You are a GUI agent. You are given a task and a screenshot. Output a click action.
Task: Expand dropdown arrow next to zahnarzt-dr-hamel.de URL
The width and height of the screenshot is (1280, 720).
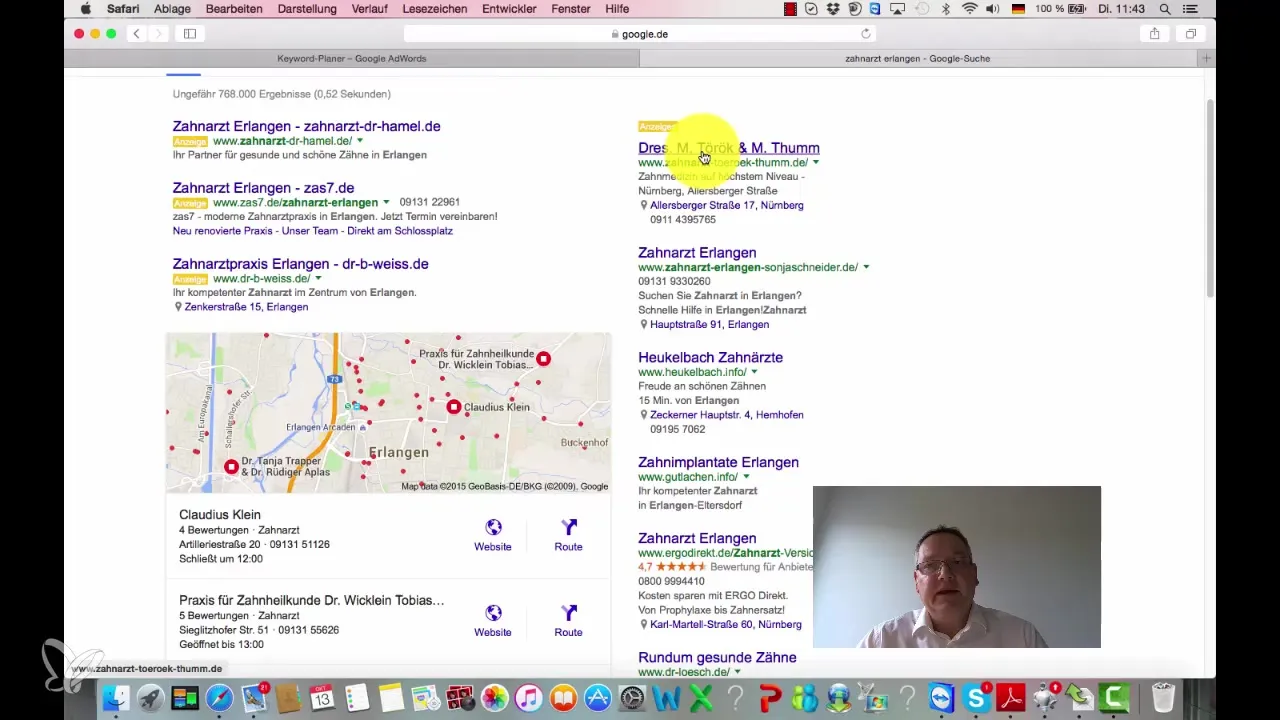(360, 141)
